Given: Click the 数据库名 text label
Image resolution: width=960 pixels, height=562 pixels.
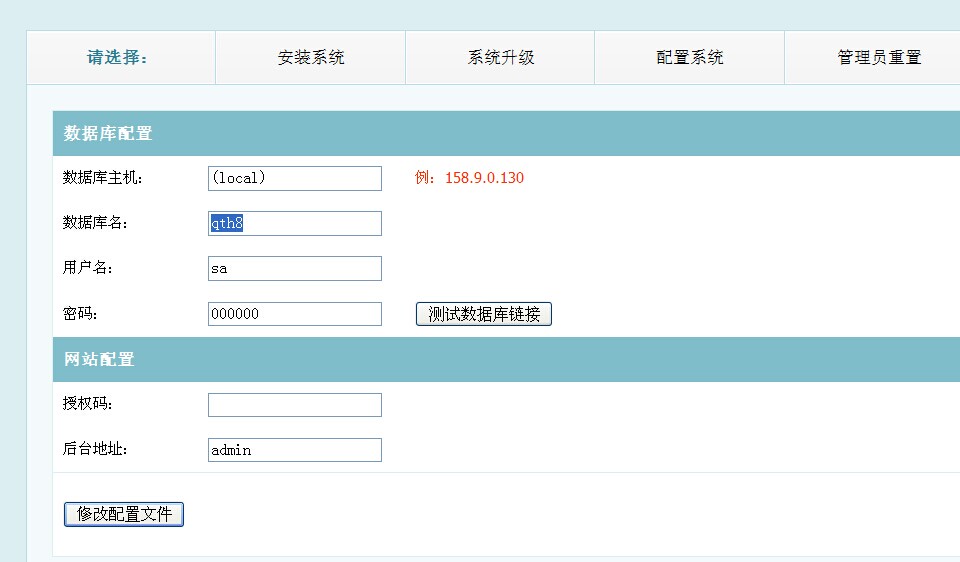Looking at the screenshot, I should coord(95,224).
